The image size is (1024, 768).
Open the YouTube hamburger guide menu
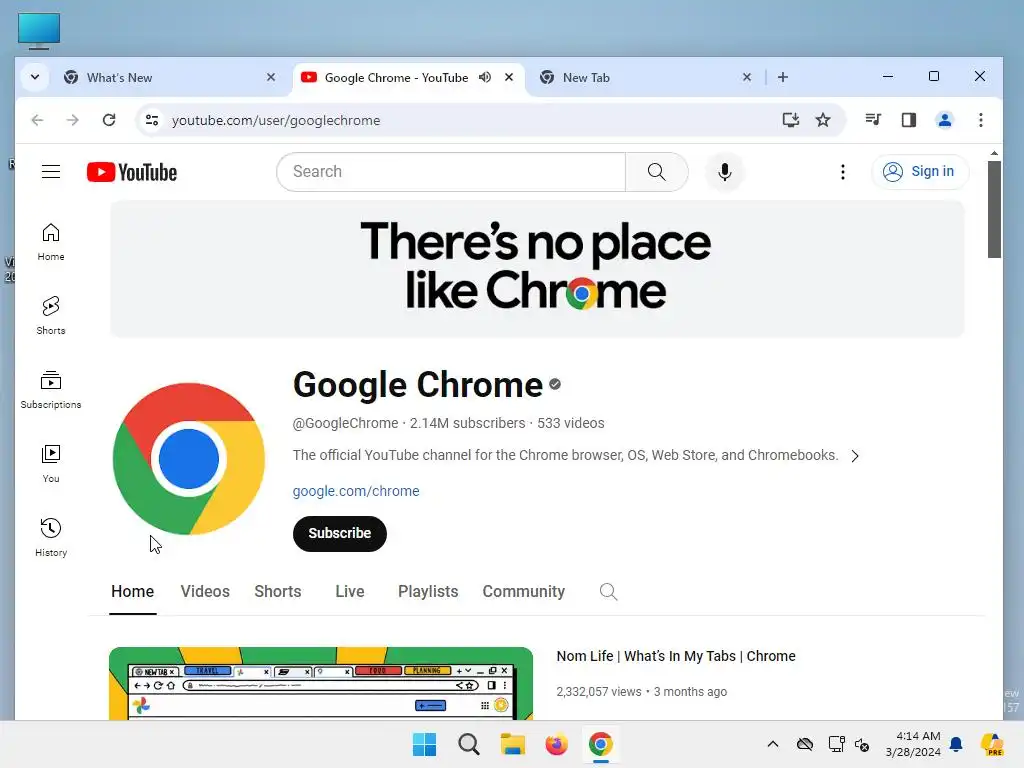[x=51, y=172]
